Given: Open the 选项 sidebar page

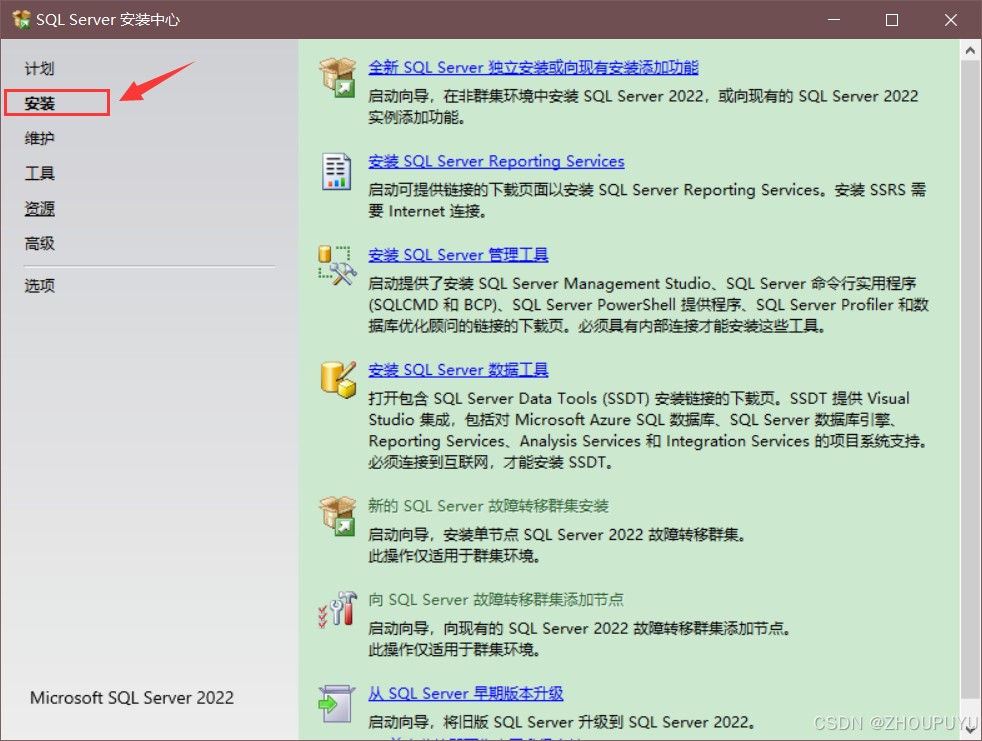Looking at the screenshot, I should click(x=40, y=285).
